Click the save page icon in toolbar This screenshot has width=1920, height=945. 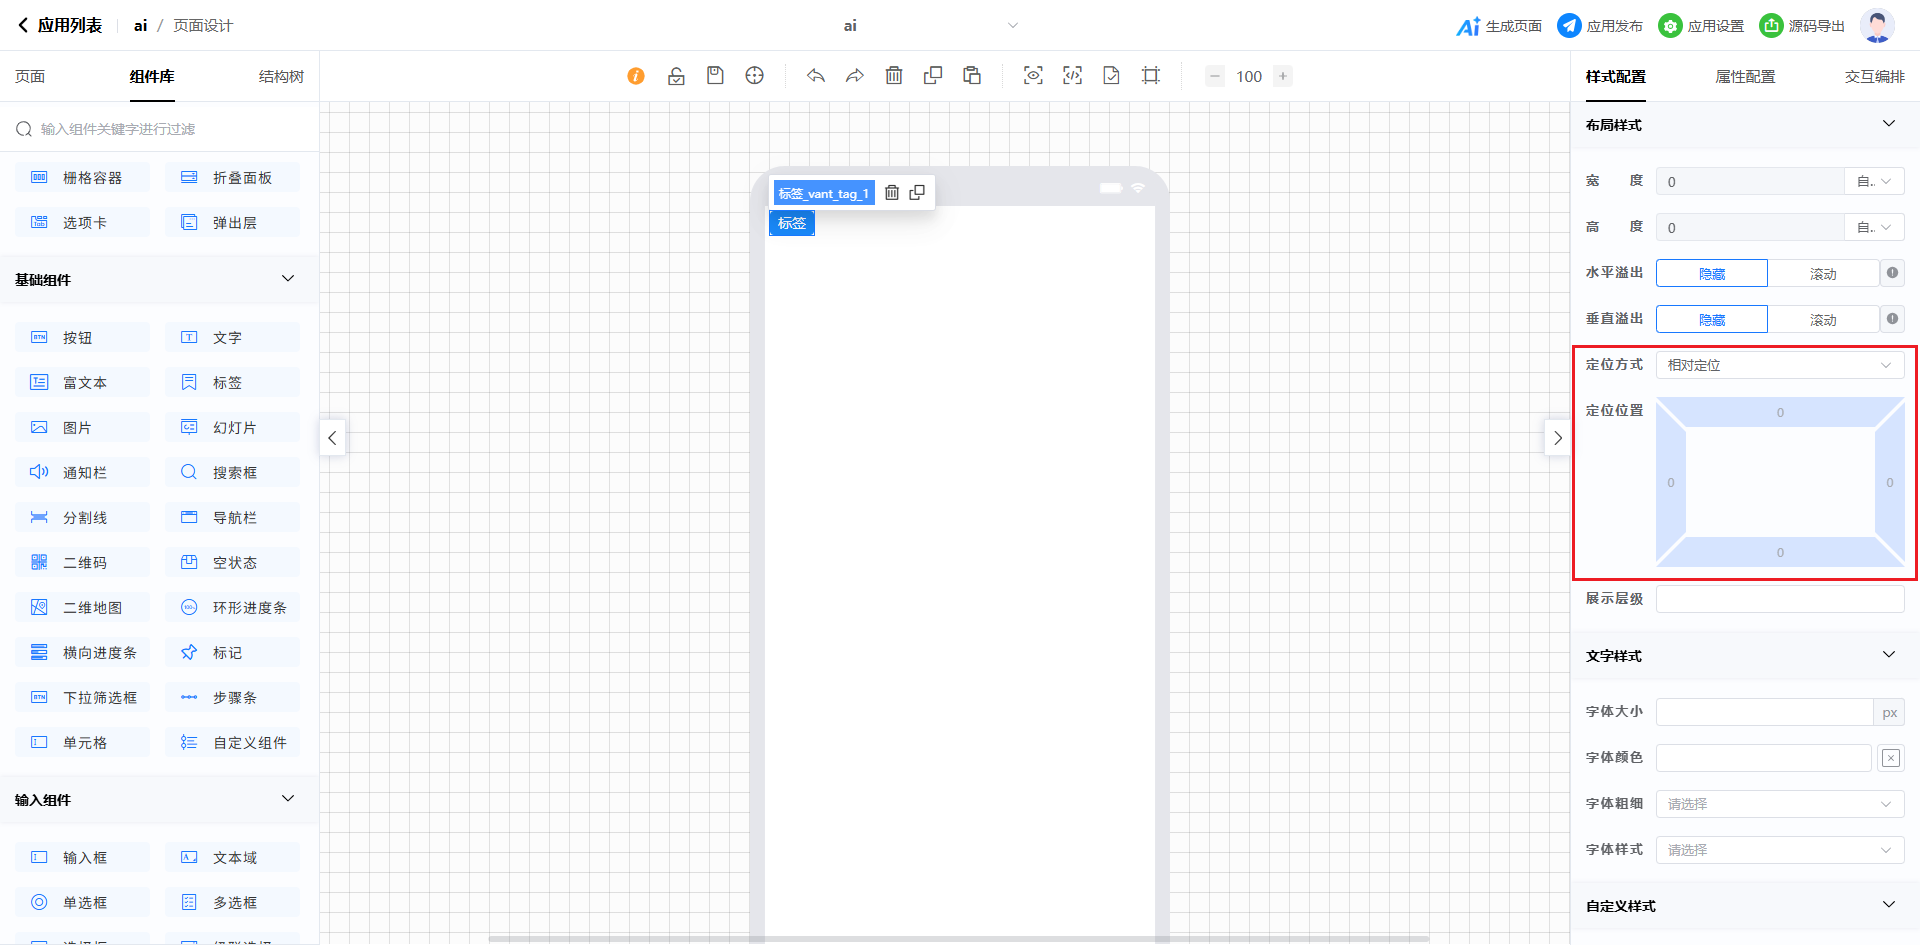click(x=715, y=76)
